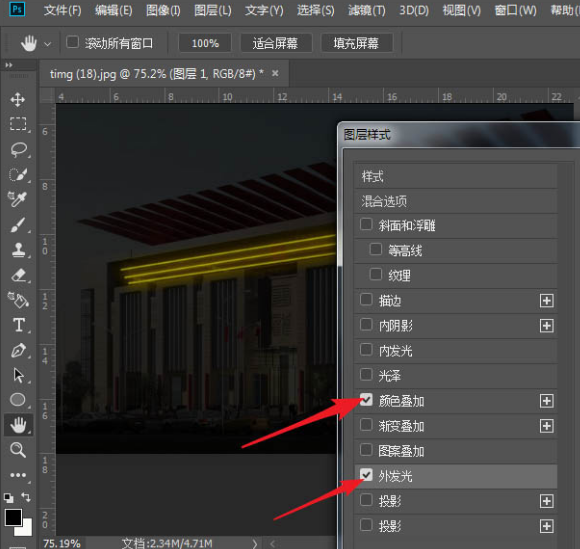Click the black foreground color swatch
This screenshot has height=549, width=580.
coord(13,517)
